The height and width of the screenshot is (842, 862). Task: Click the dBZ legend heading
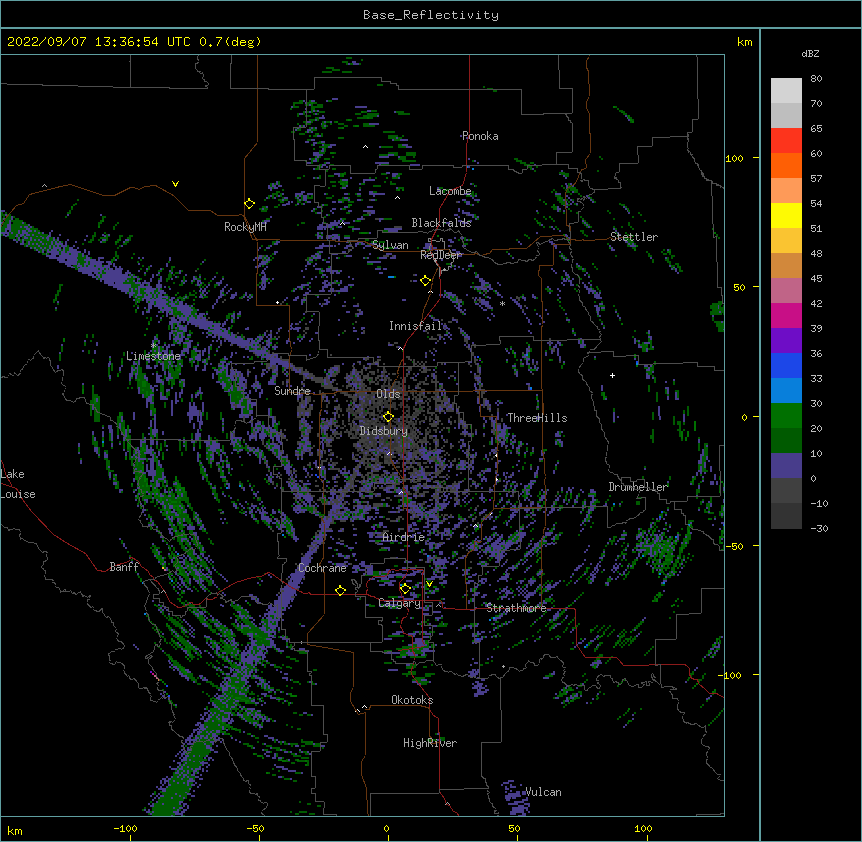810,53
